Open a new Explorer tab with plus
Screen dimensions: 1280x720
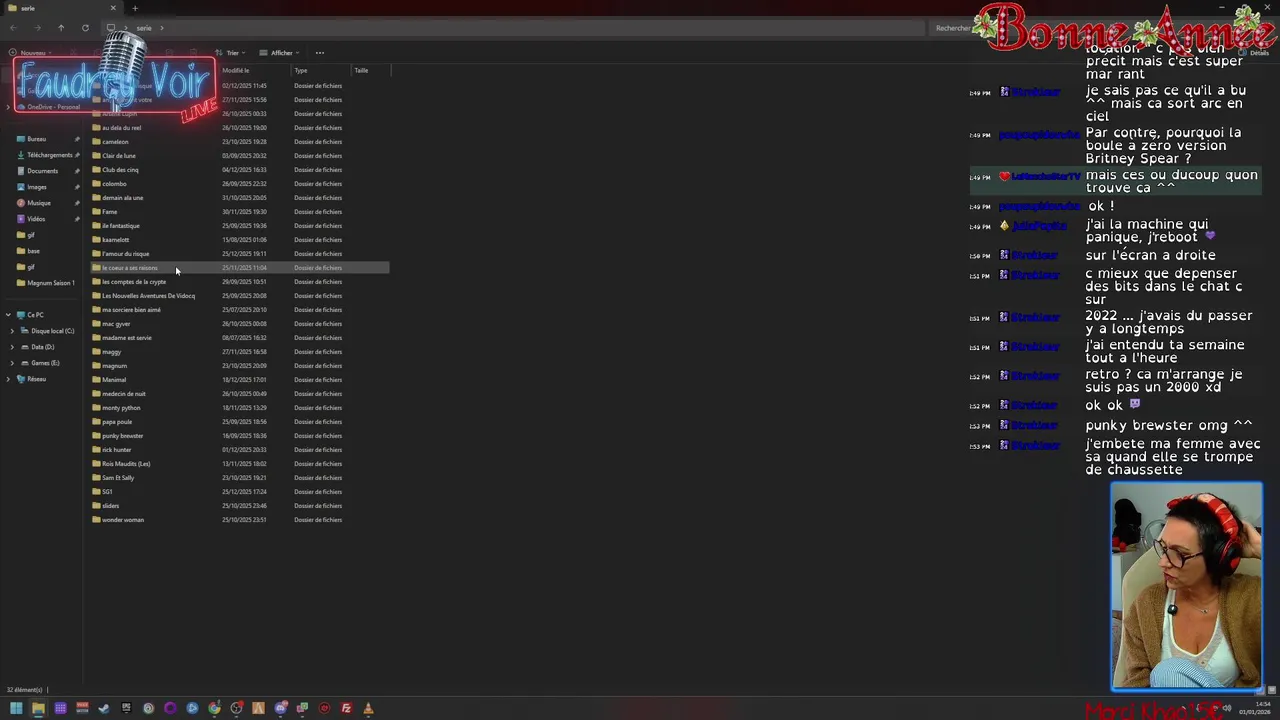coord(135,8)
